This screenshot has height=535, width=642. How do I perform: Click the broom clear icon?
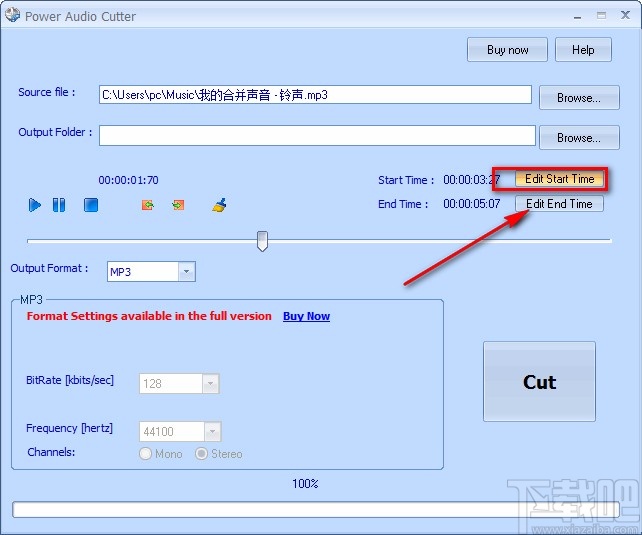pos(219,205)
